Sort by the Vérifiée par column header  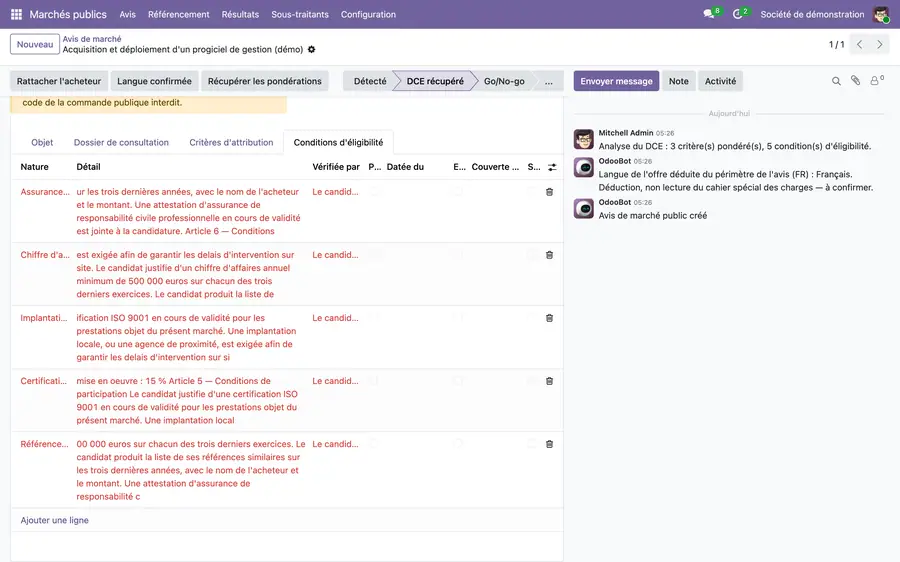tap(336, 167)
